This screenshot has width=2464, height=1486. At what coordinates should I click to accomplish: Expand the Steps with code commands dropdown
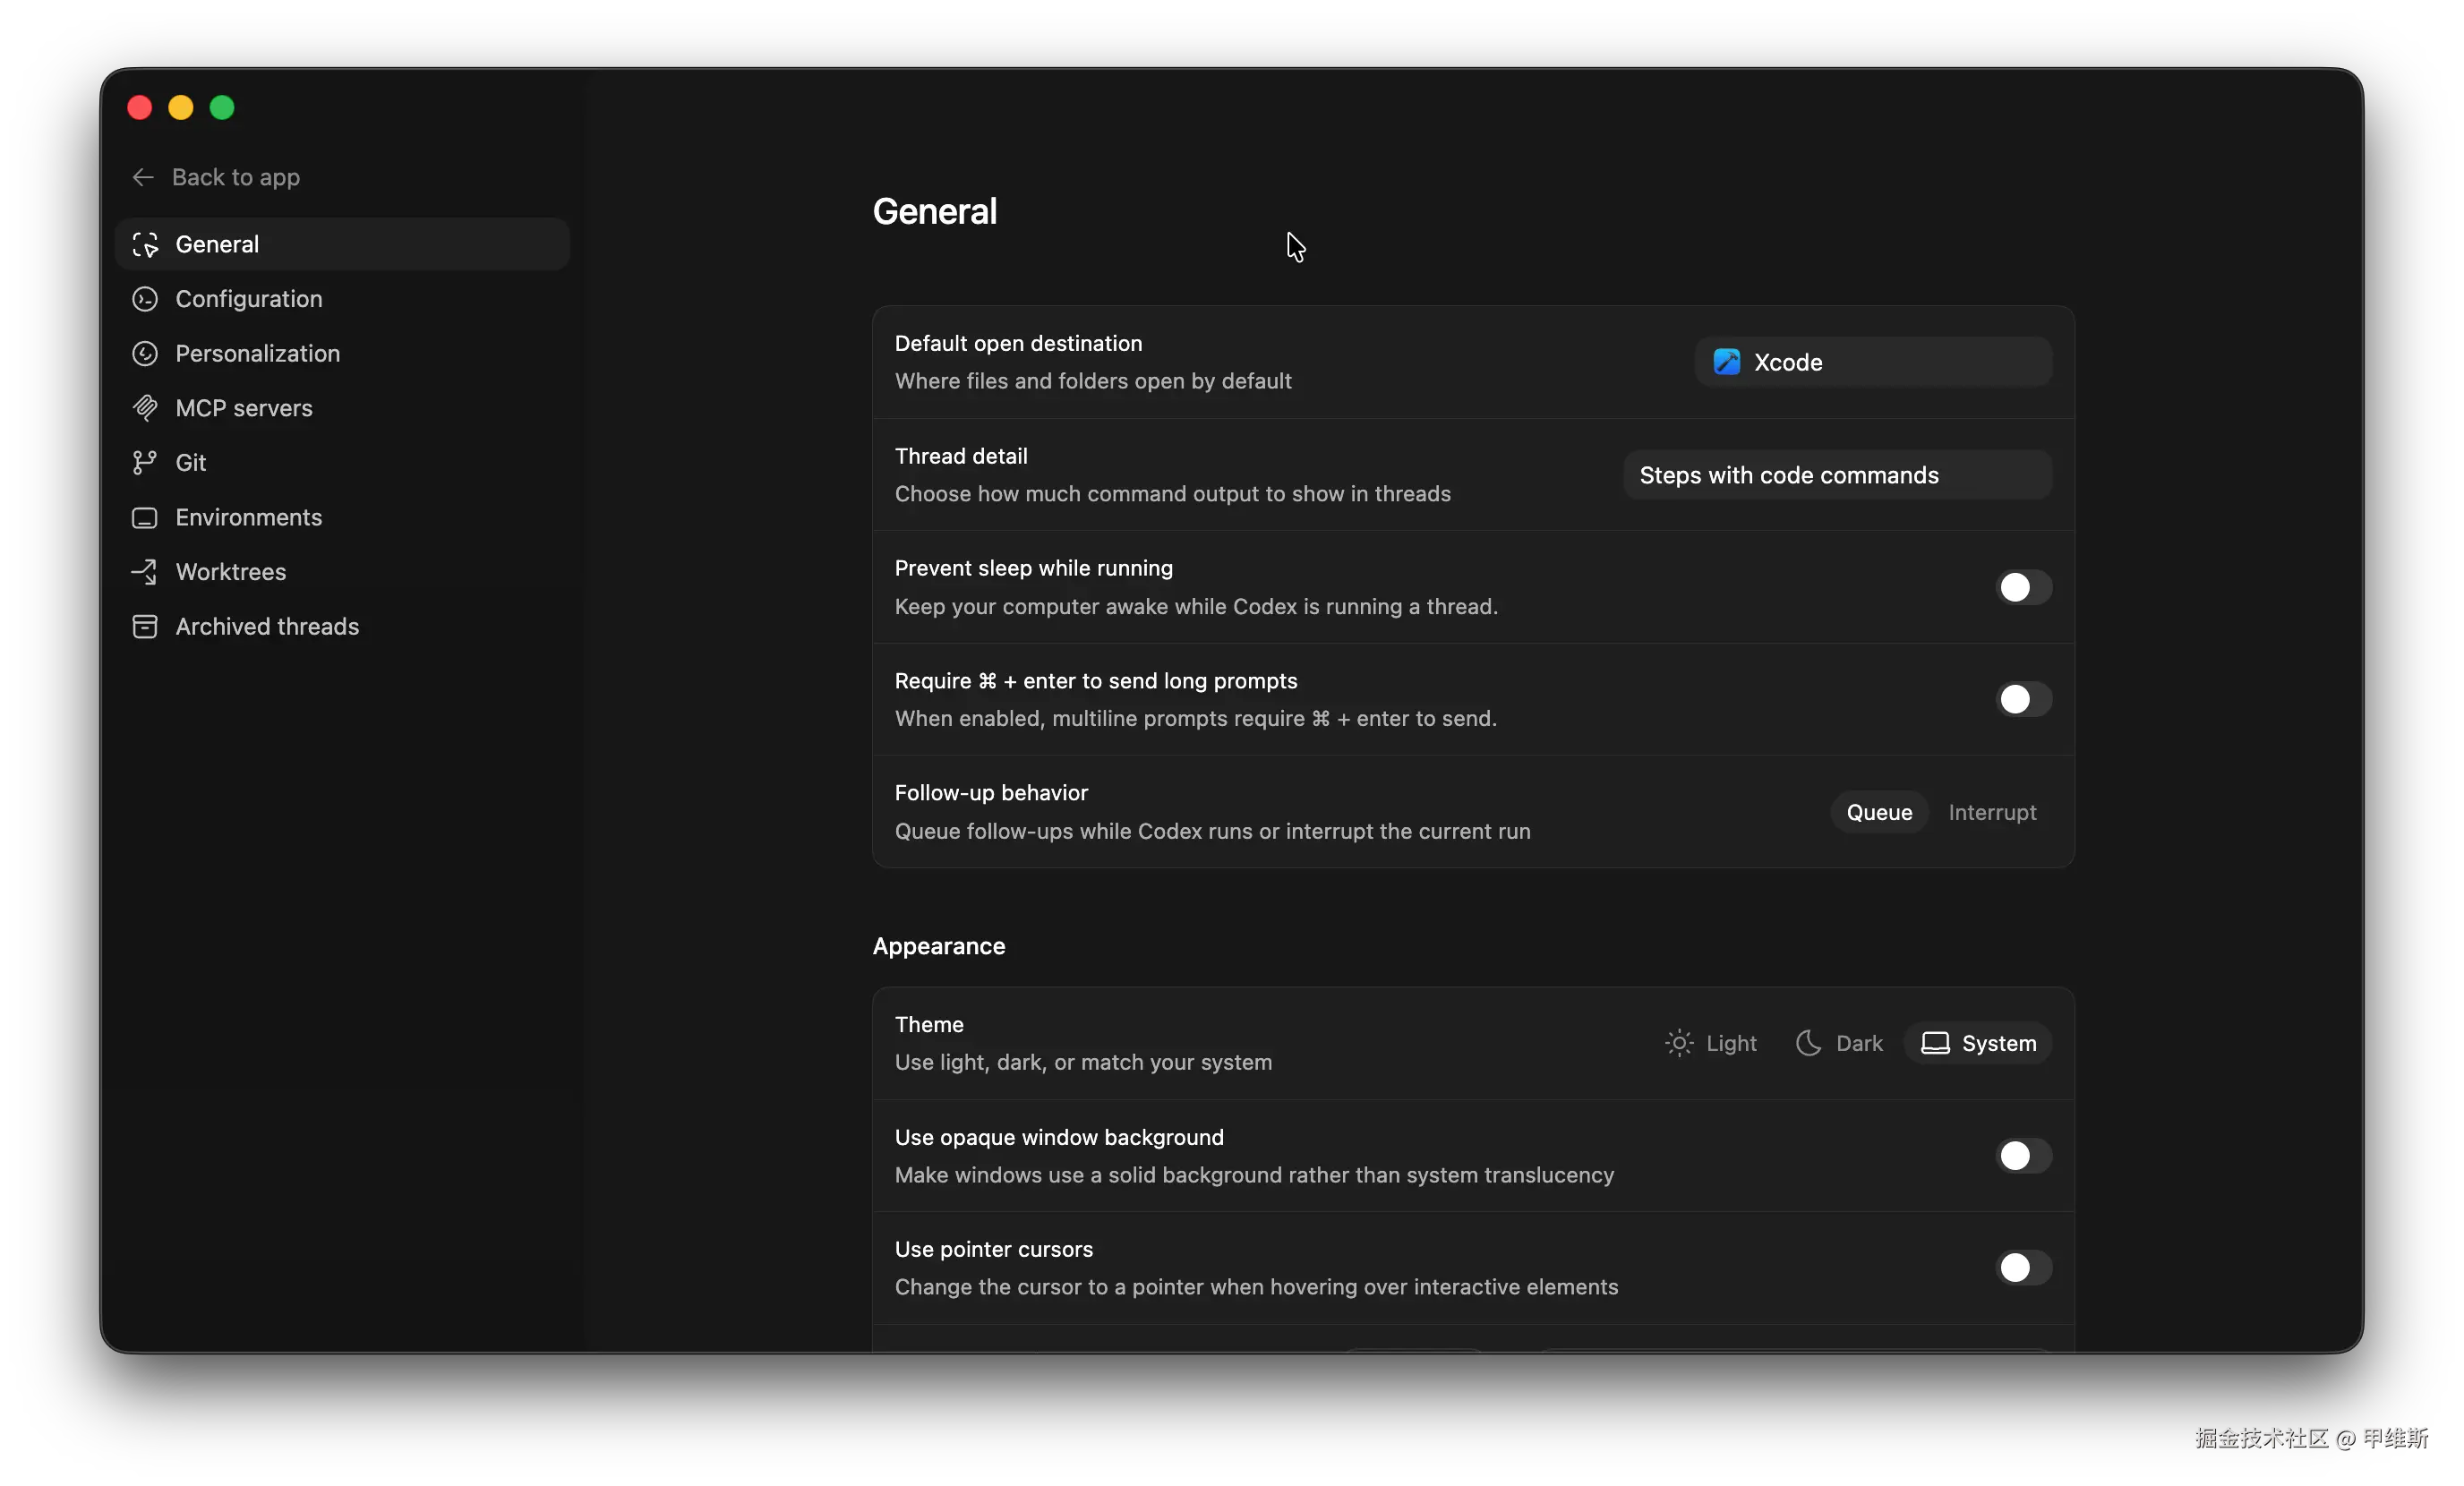(x=1837, y=476)
